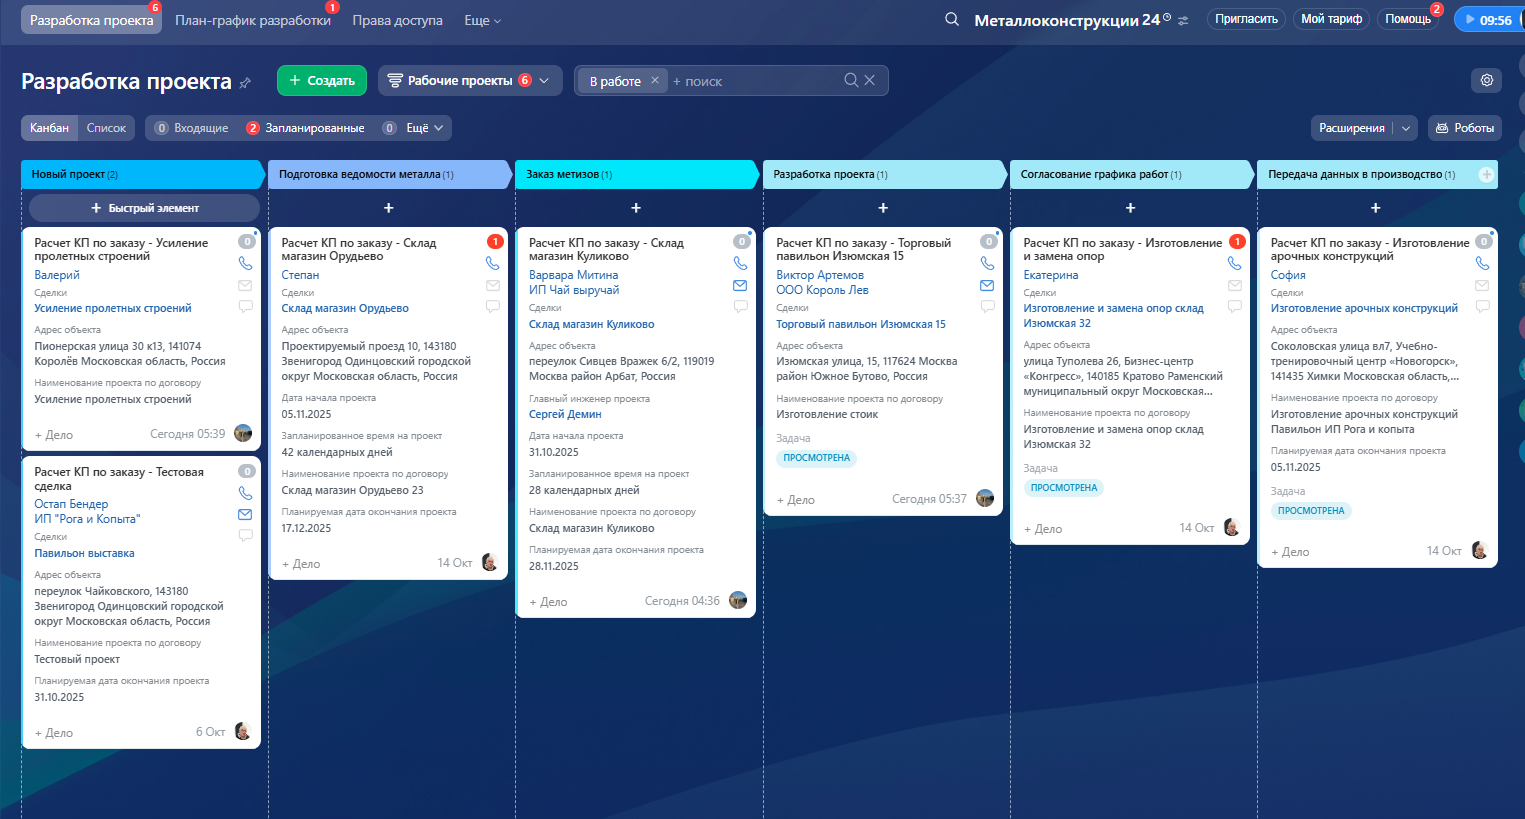Image resolution: width=1525 pixels, height=819 pixels.
Task: Call Виктор Артемов via phone icon
Action: [987, 263]
